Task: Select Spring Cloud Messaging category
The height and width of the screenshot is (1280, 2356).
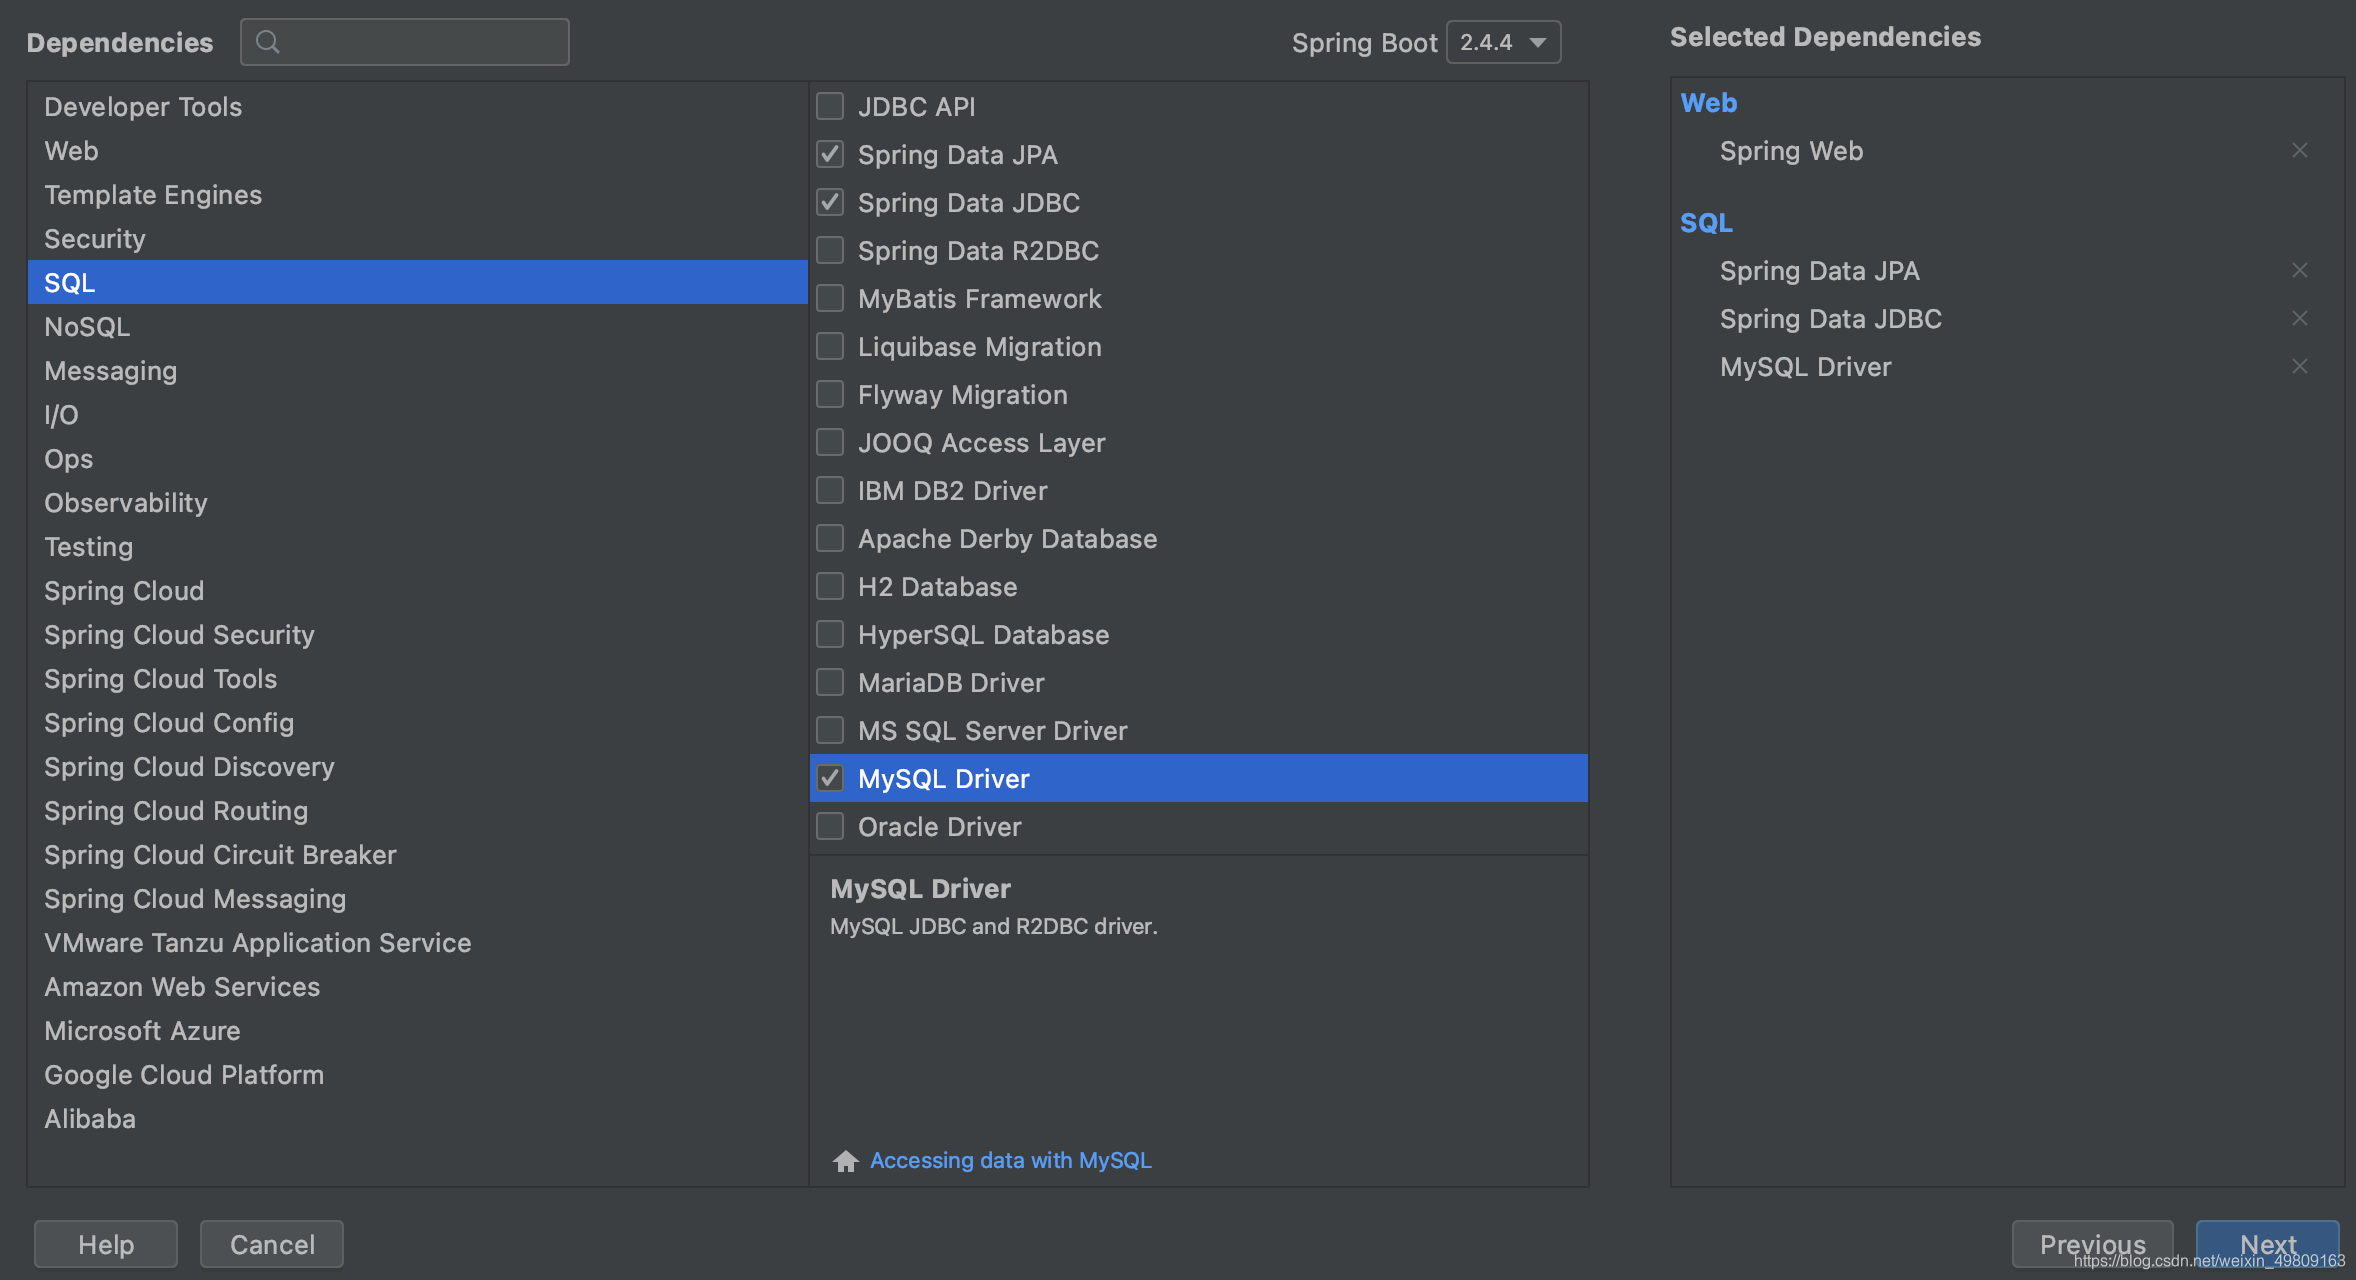Action: [417, 898]
